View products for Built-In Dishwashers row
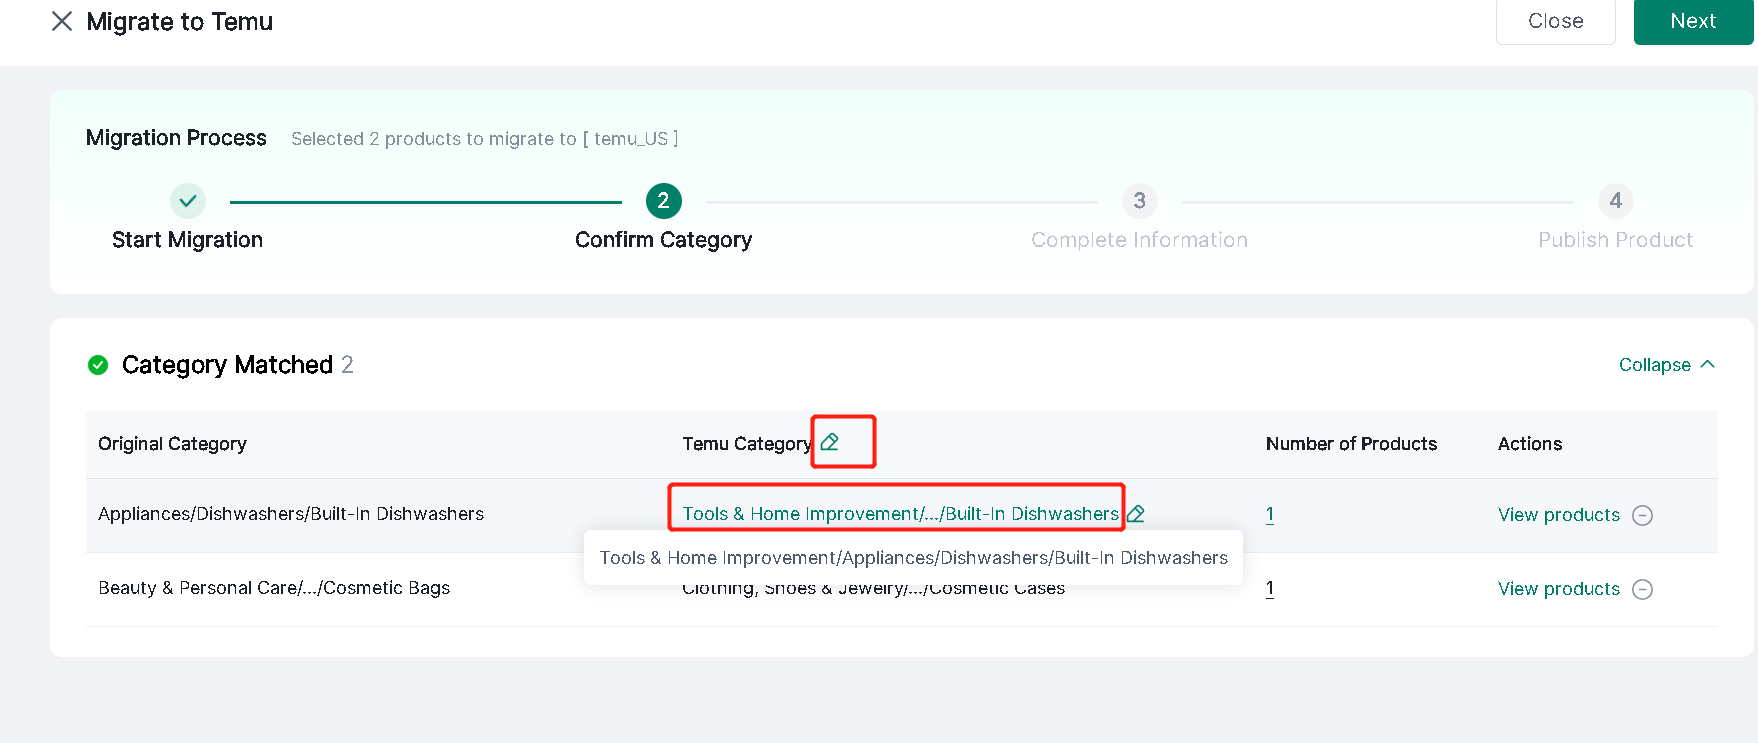The height and width of the screenshot is (743, 1758). (1559, 515)
